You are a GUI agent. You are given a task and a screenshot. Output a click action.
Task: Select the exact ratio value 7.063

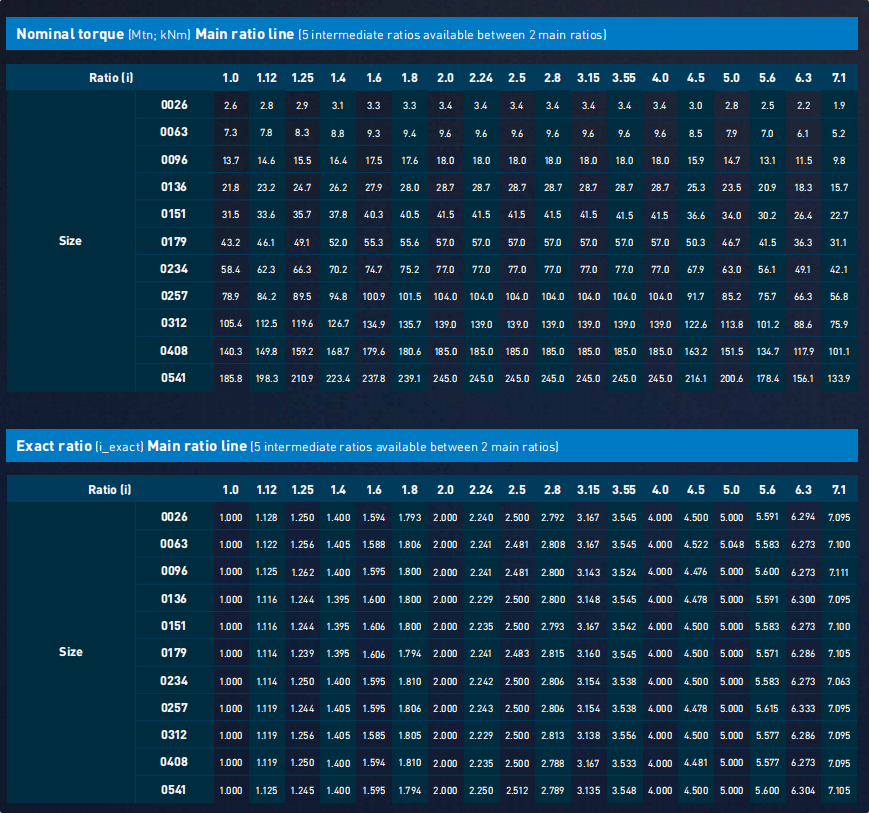pos(838,681)
